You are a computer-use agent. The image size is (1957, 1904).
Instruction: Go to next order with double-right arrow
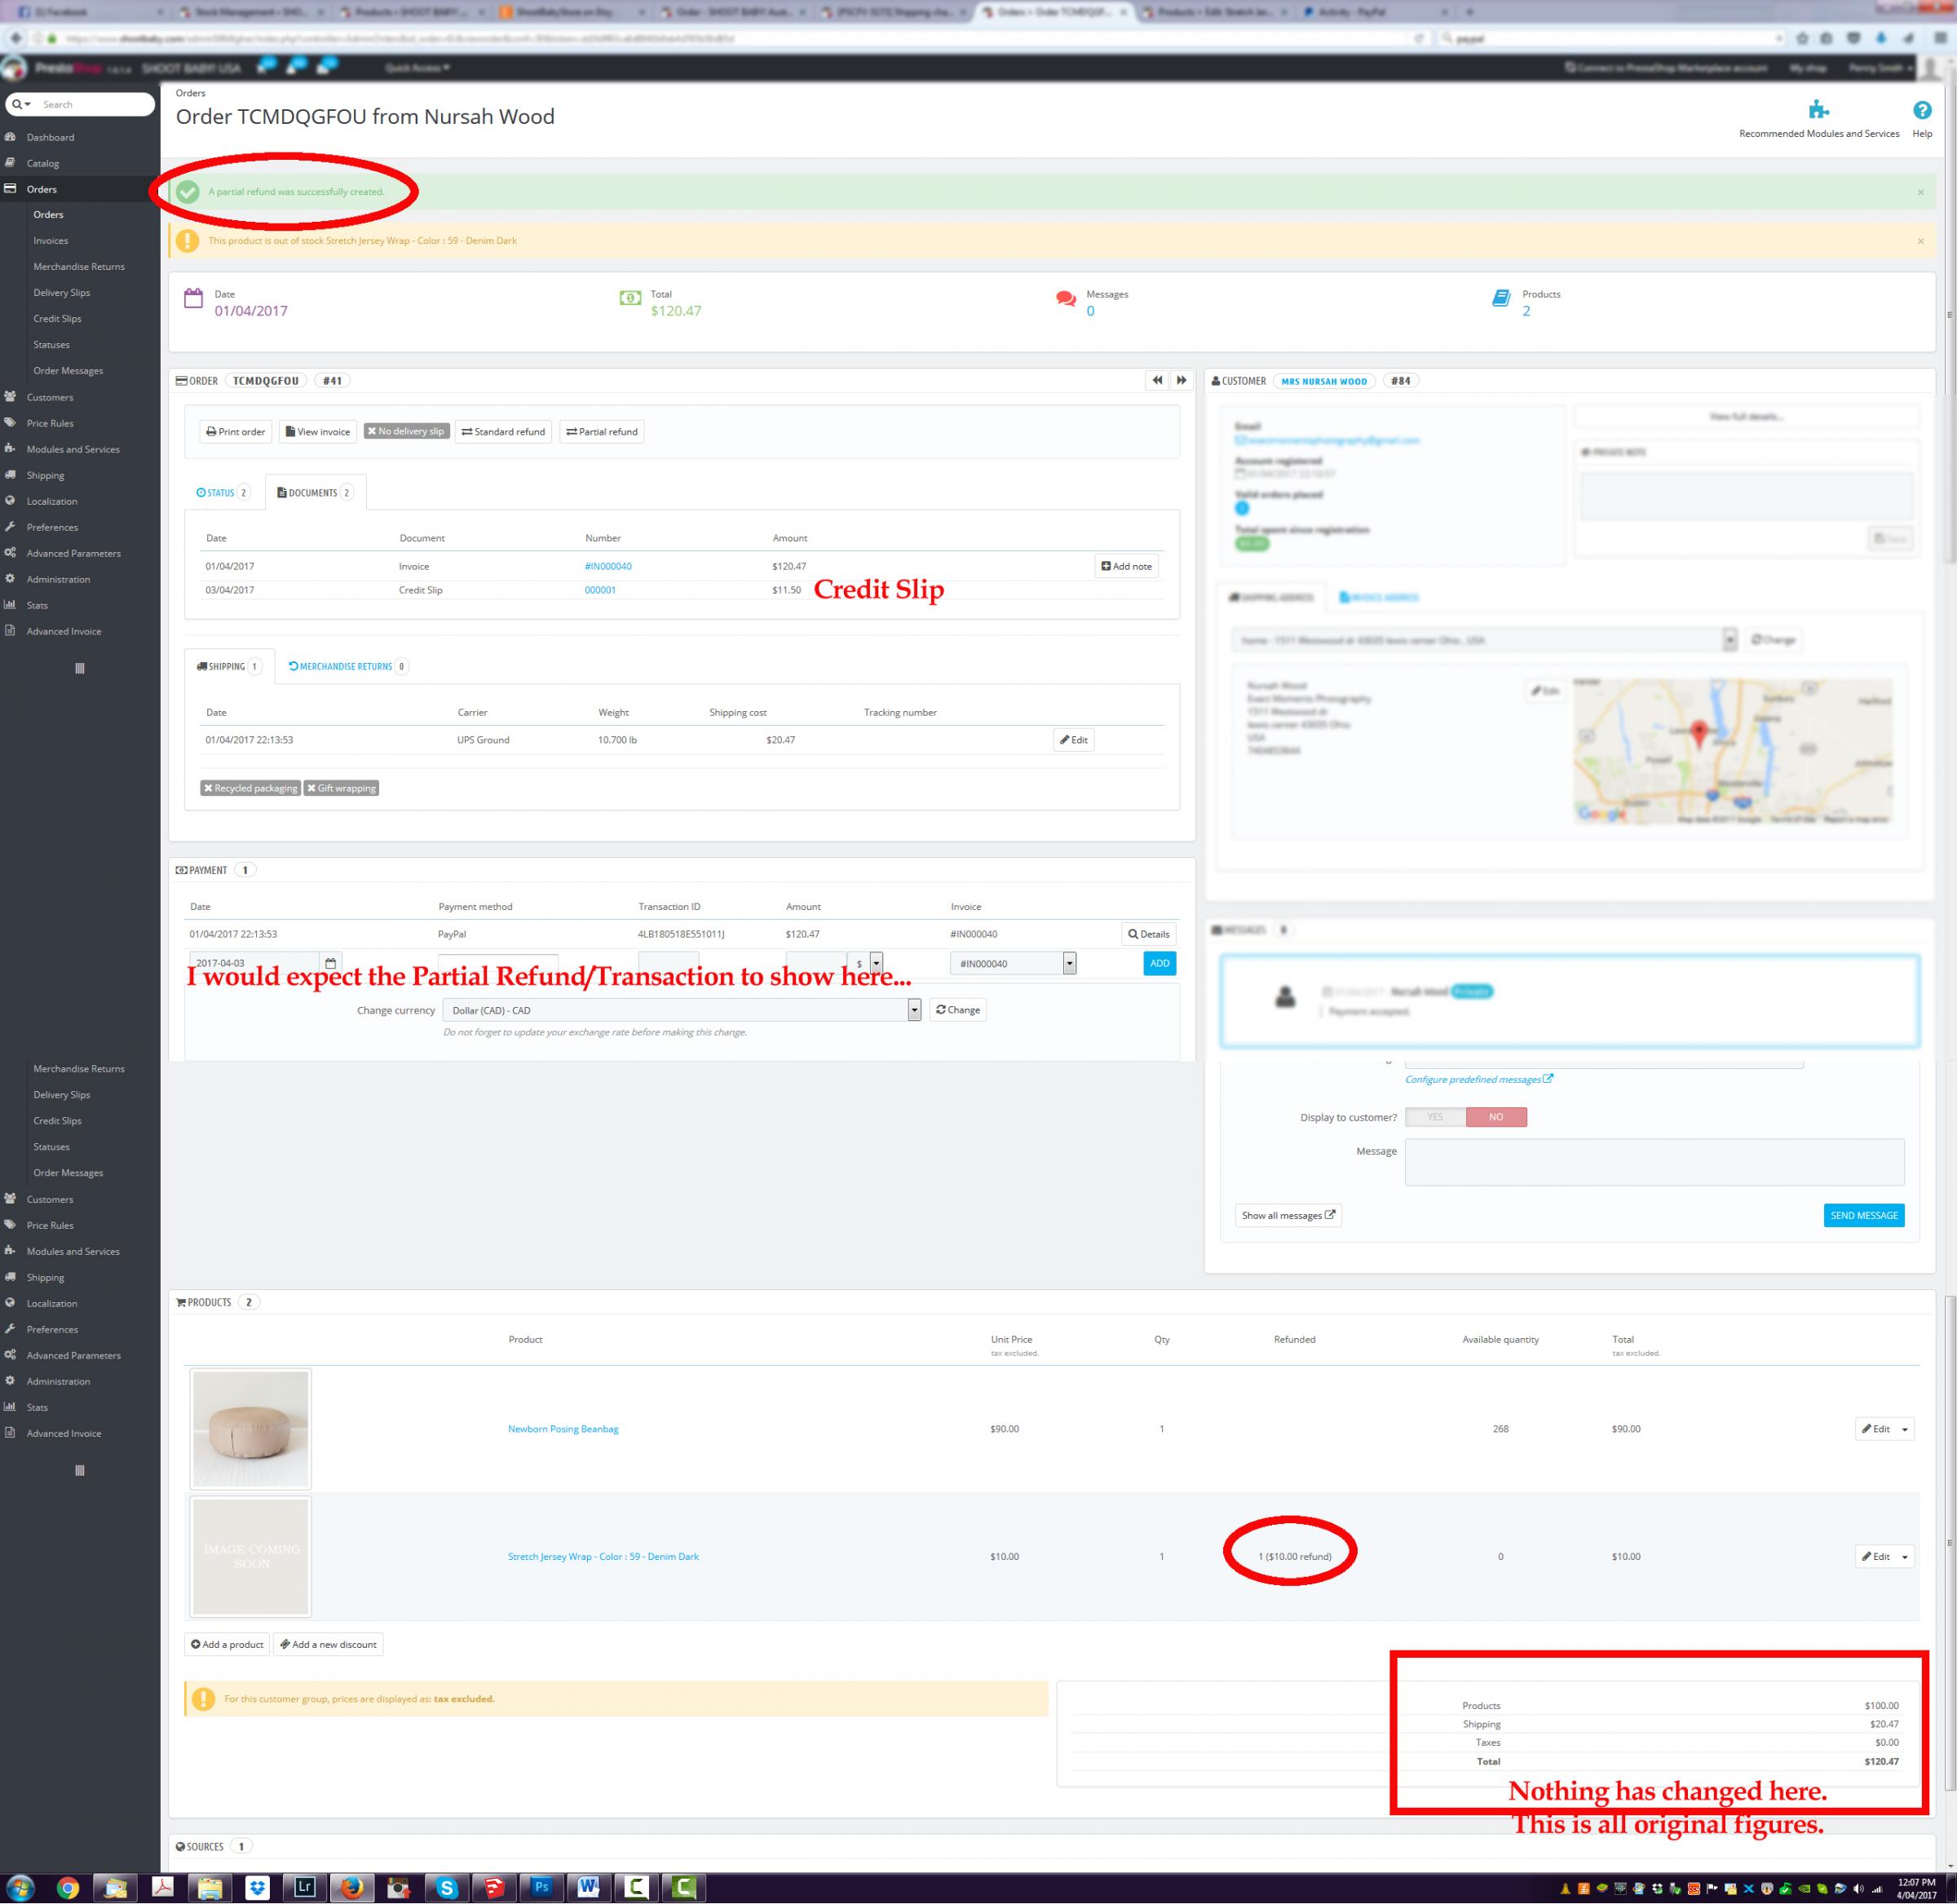pyautogui.click(x=1181, y=380)
